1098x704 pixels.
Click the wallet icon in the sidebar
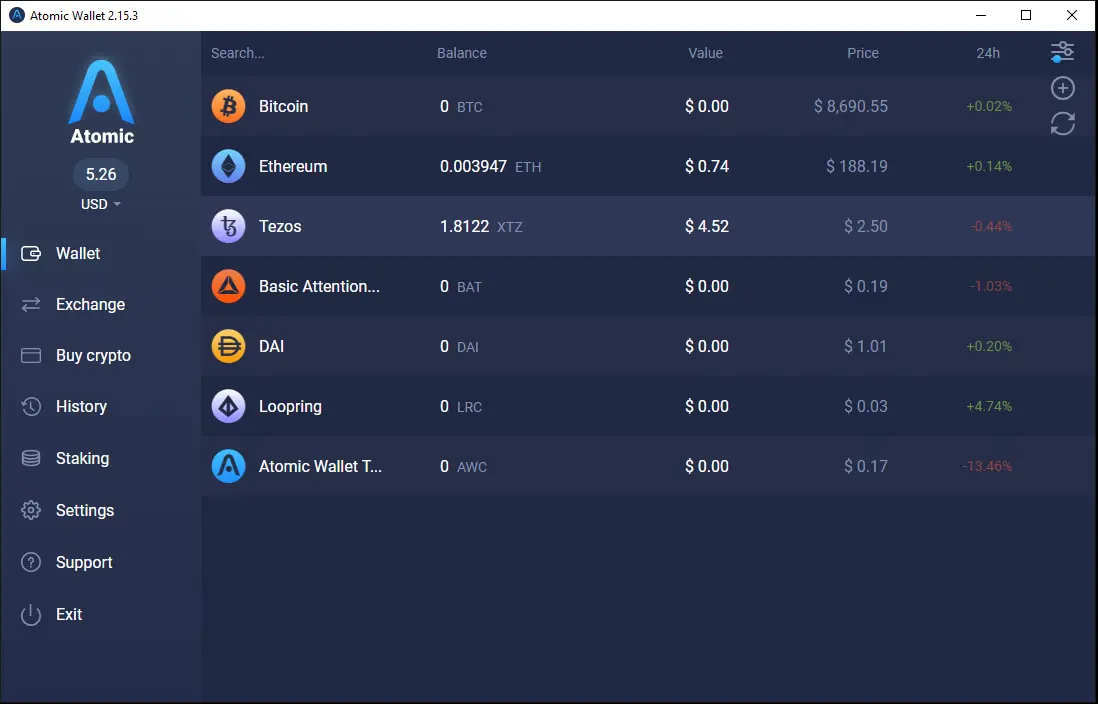(x=31, y=254)
